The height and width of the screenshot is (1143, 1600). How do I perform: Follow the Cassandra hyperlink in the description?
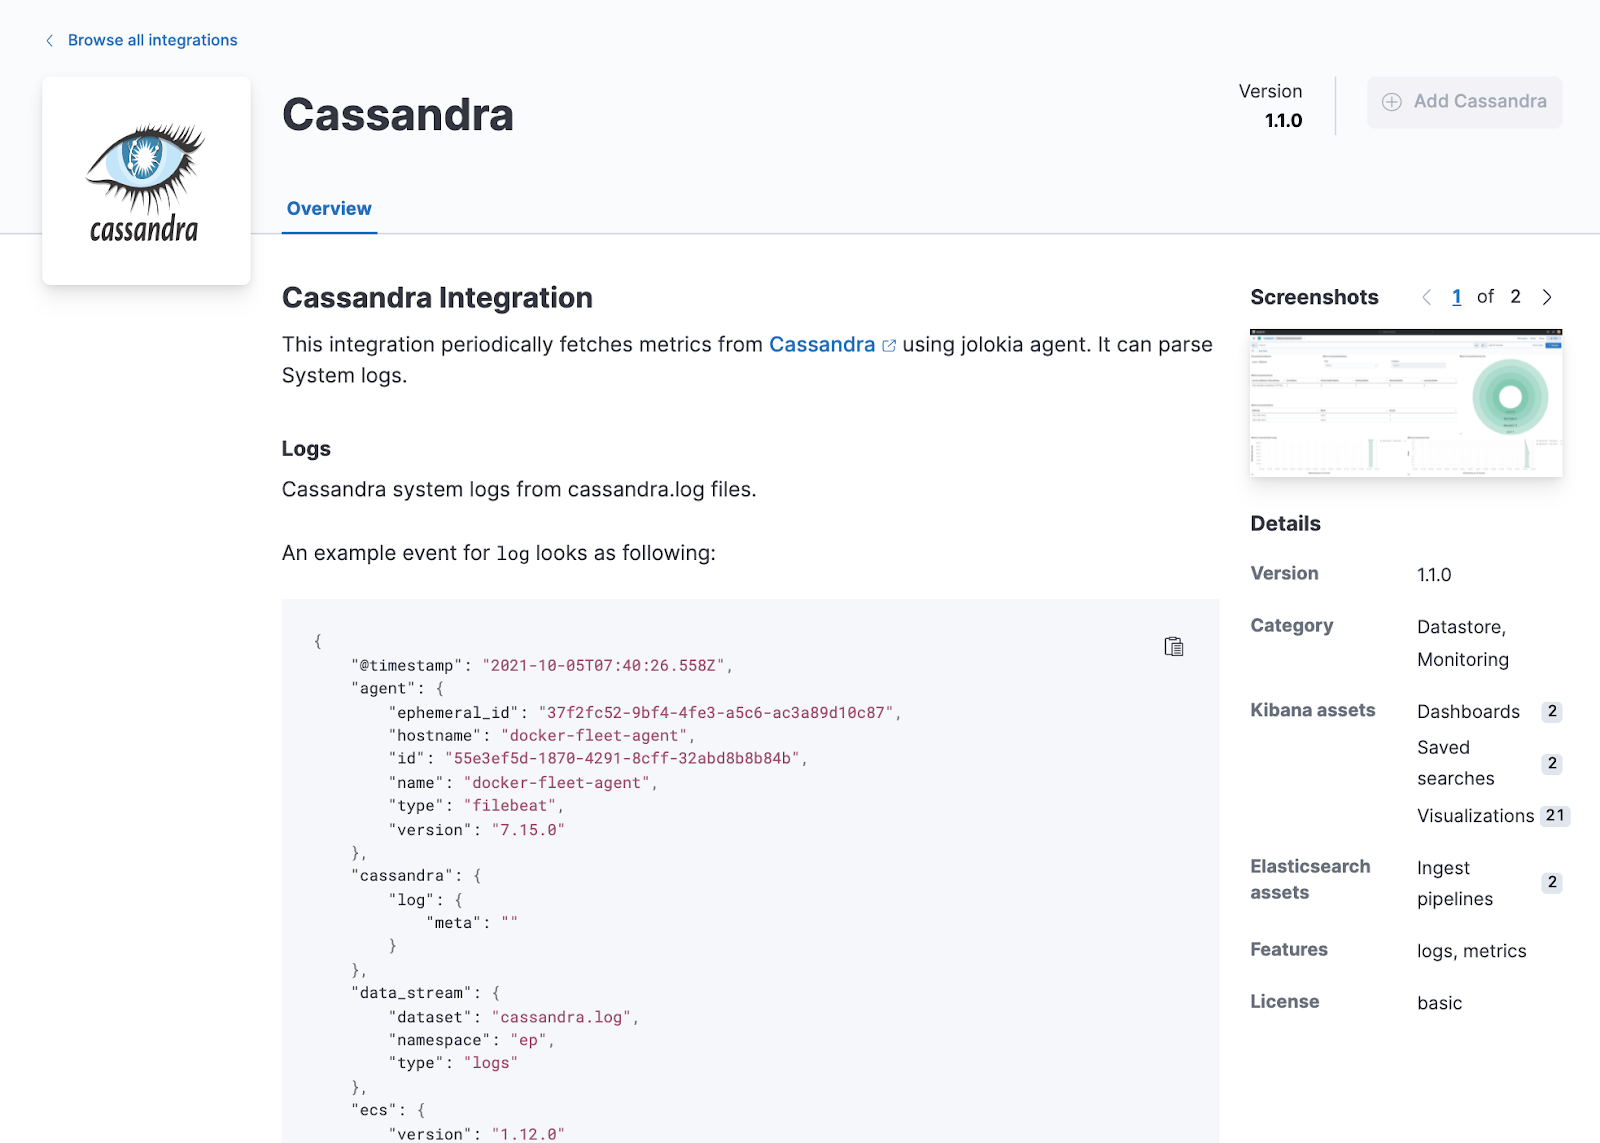(822, 344)
